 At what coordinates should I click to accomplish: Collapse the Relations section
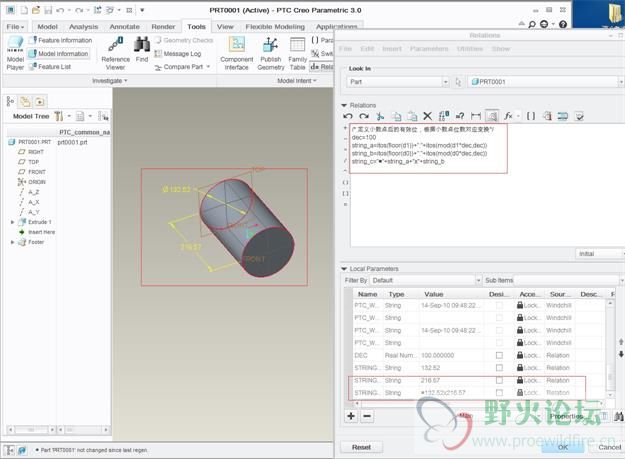(x=344, y=106)
